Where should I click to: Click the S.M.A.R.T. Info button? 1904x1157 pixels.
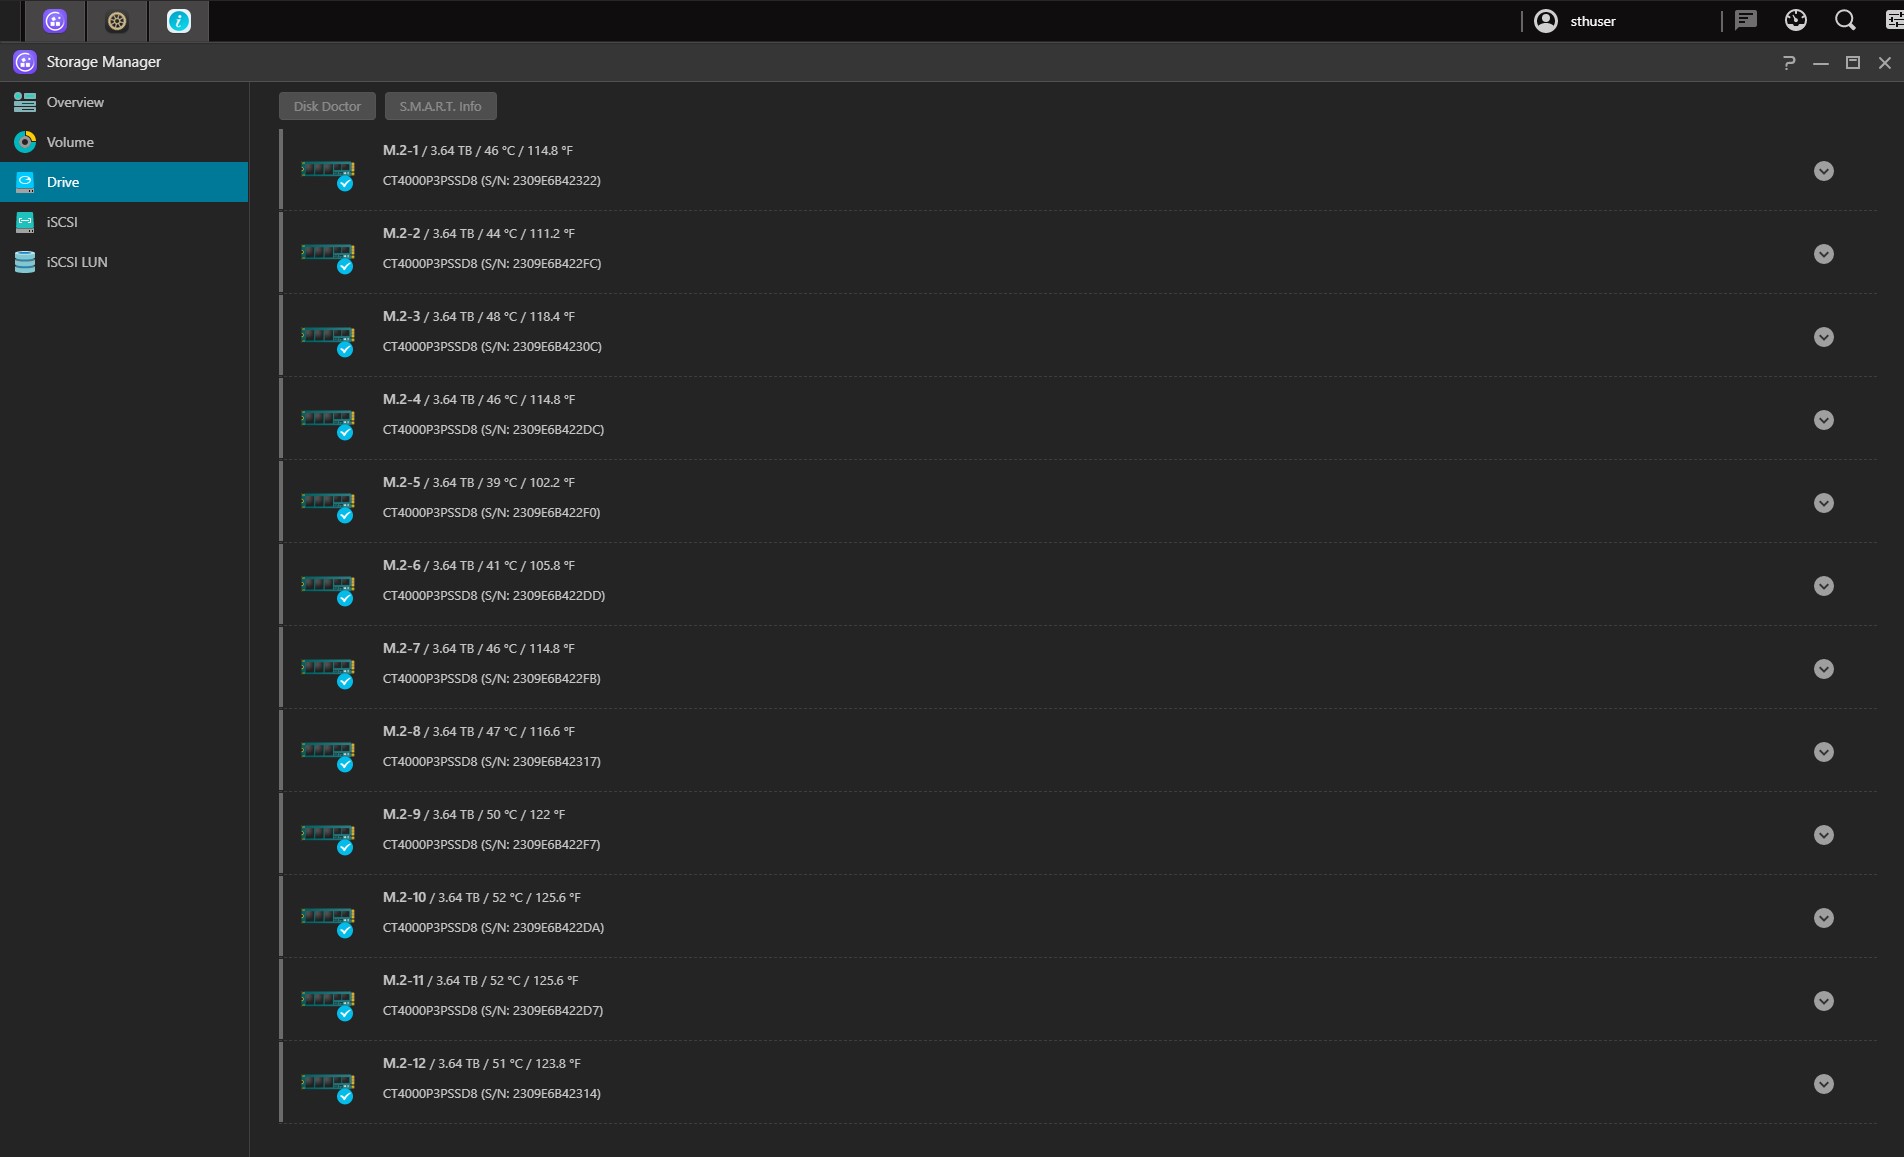440,106
